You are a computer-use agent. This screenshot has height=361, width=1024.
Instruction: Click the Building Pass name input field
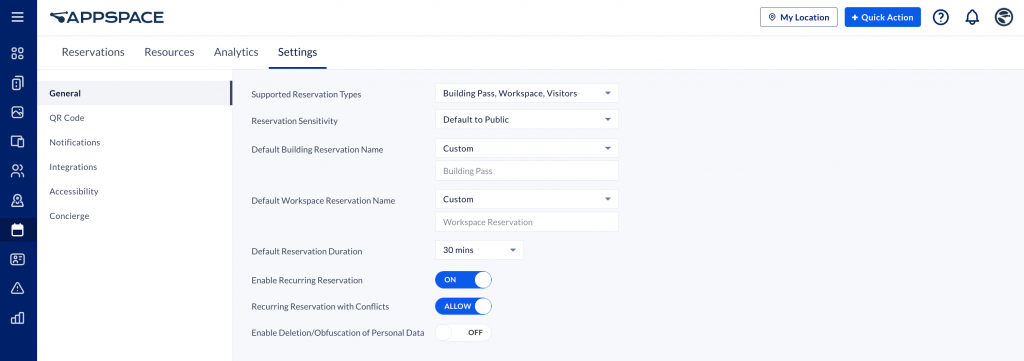[x=526, y=171]
